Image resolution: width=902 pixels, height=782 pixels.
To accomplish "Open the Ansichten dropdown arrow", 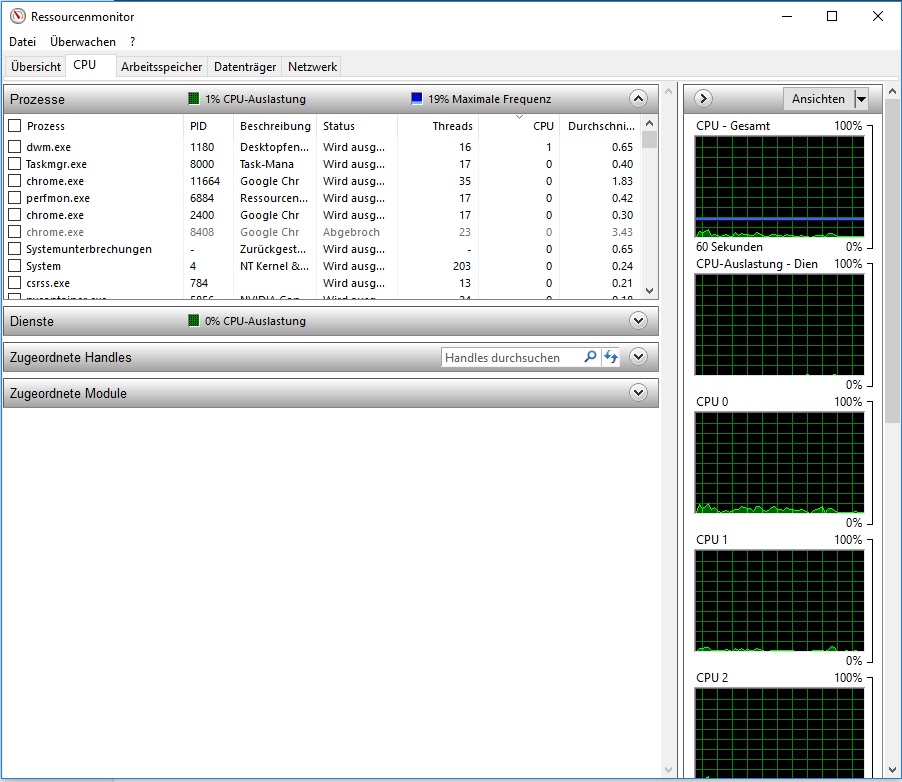I will pos(861,99).
